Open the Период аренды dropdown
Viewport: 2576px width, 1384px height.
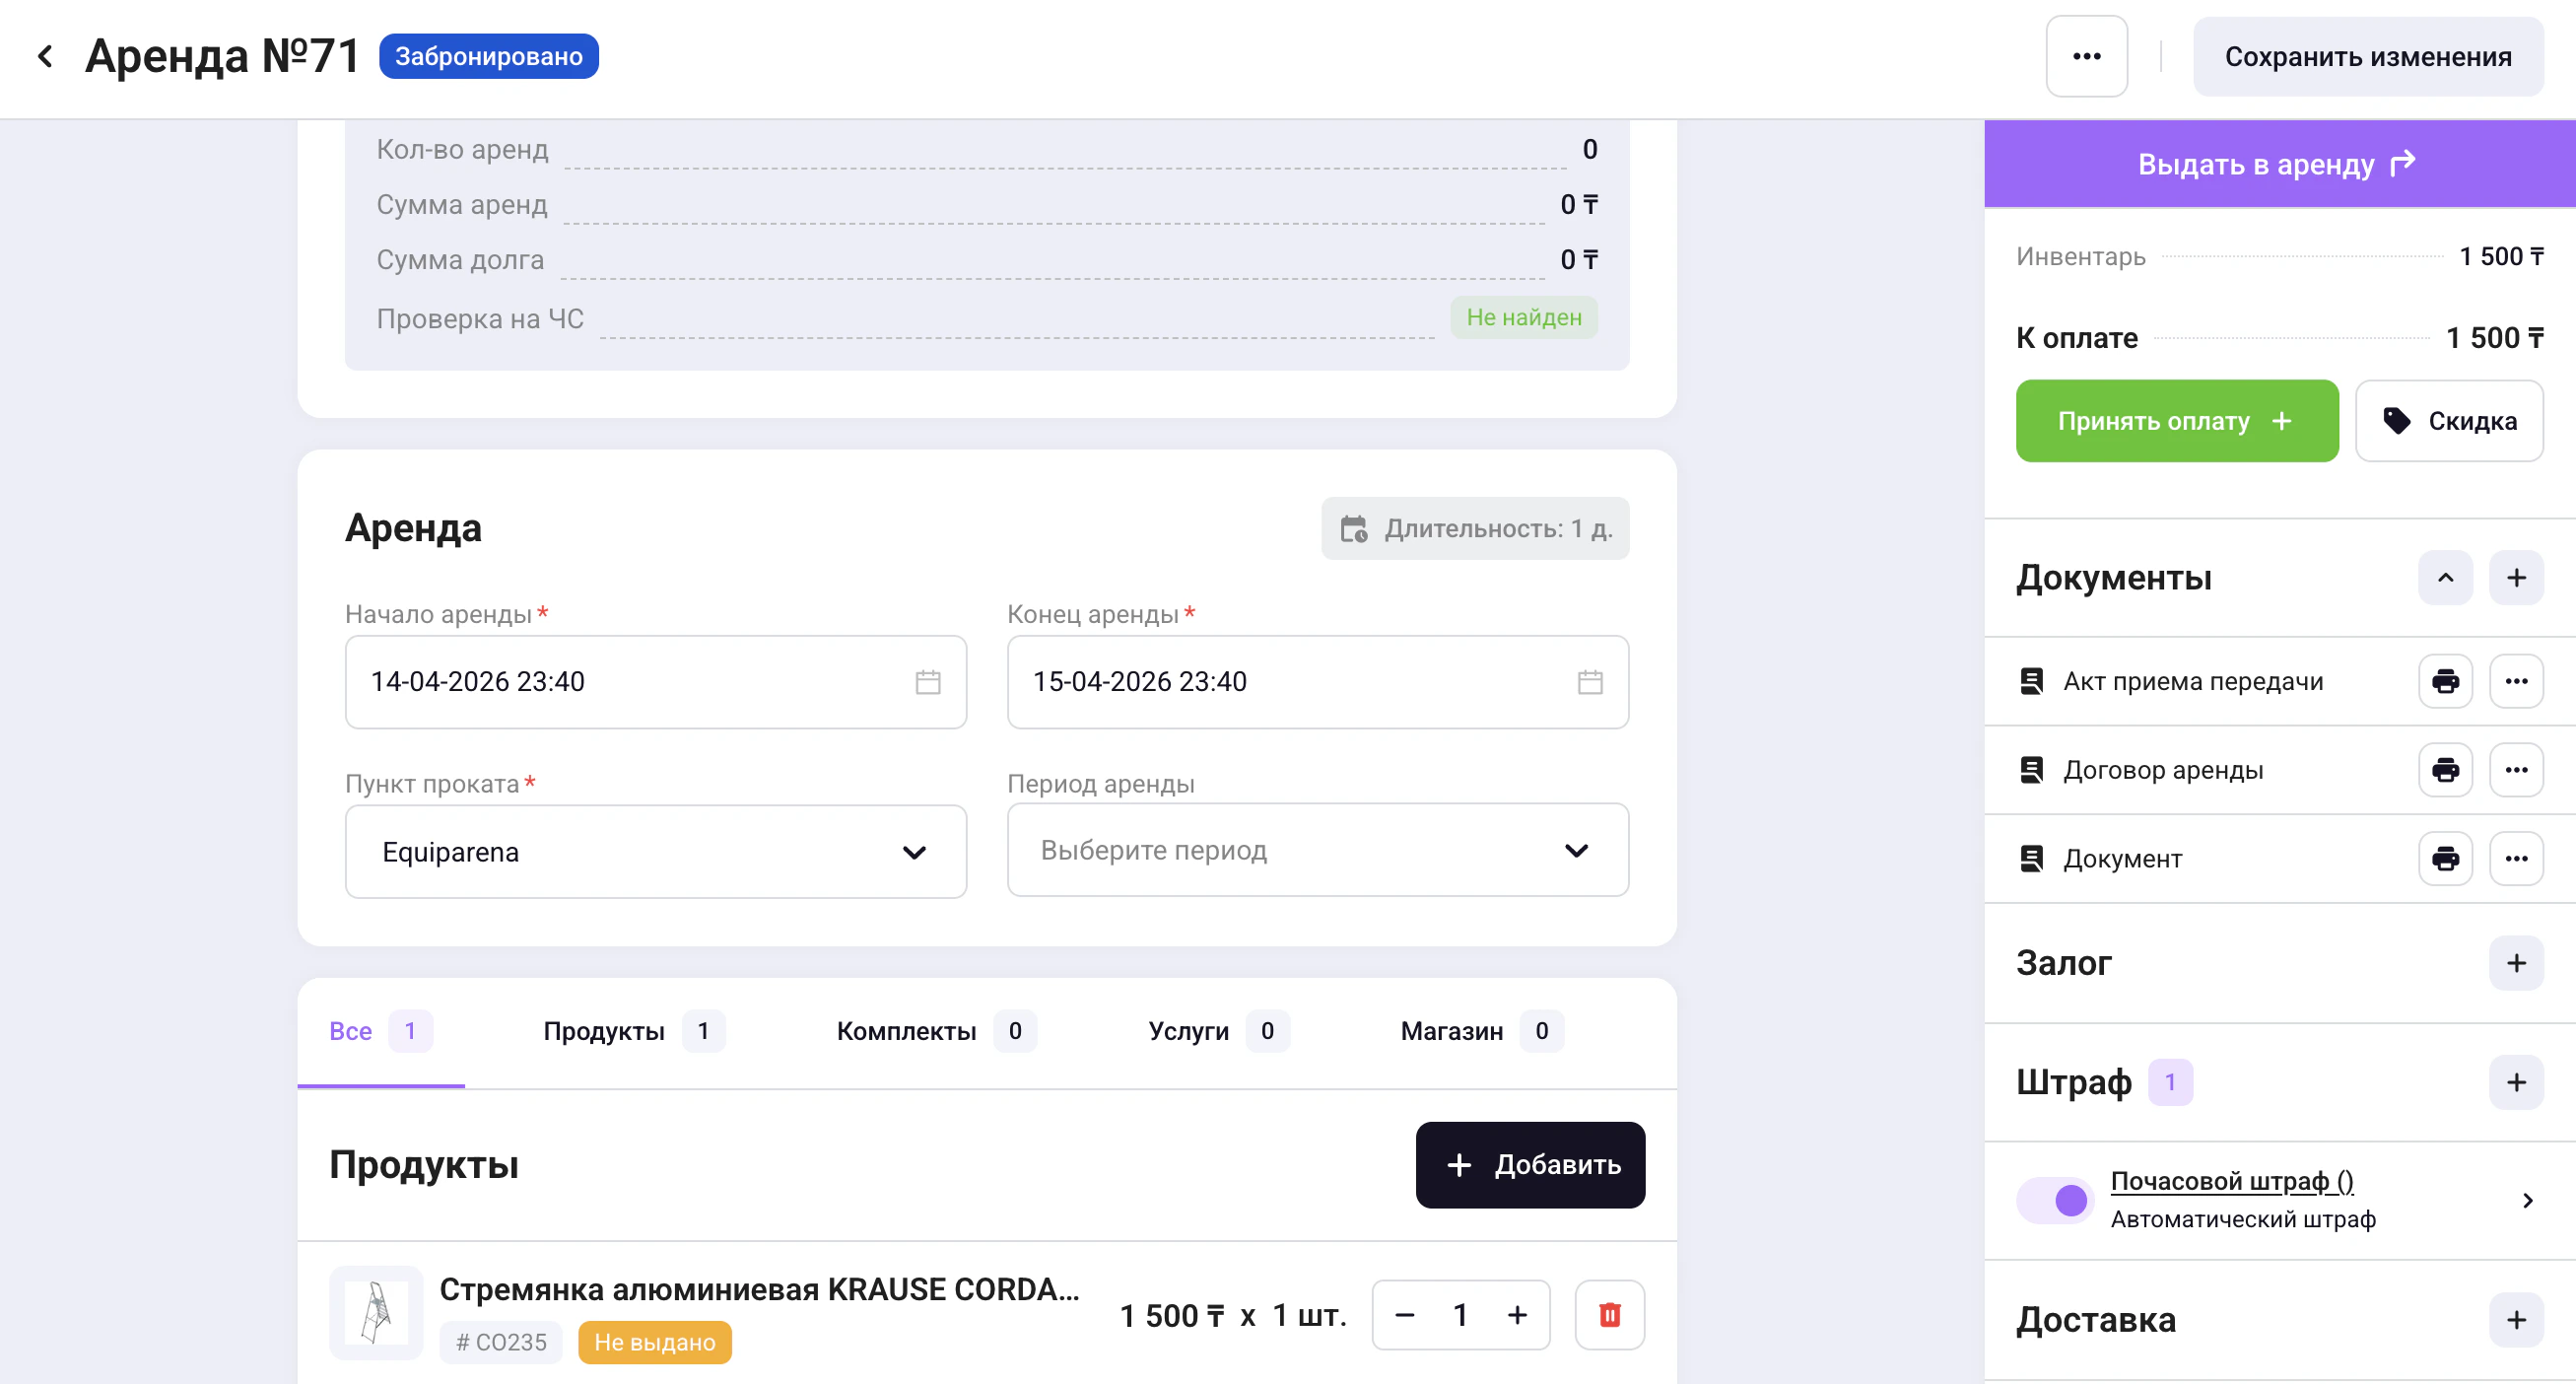(x=1317, y=850)
